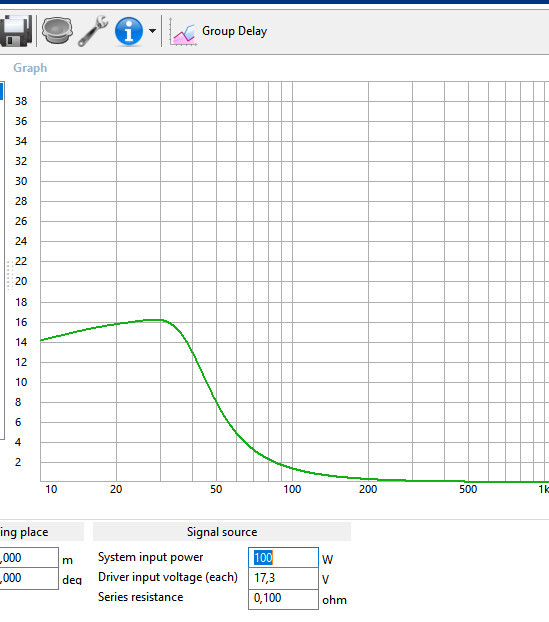This screenshot has height=622, width=549.
Task: Click the 20 label on vertical axis
Action: click(21, 281)
